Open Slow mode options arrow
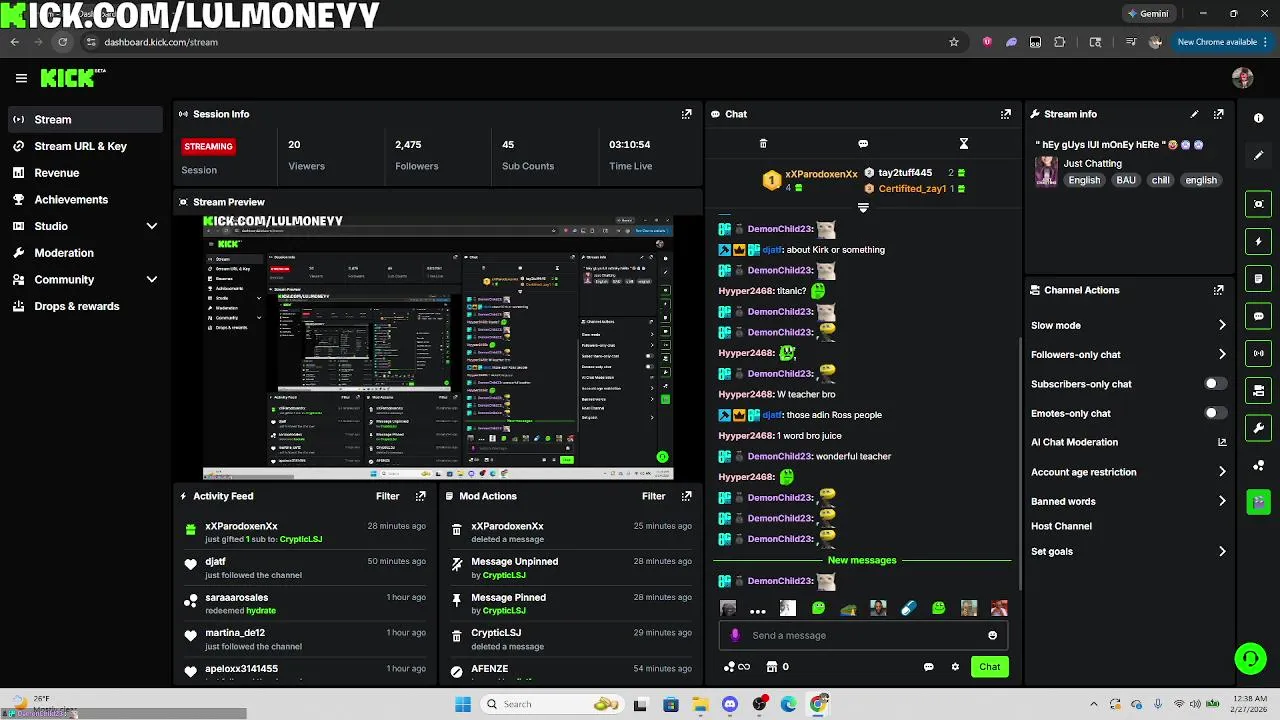Screen dimensions: 1280x720 [1221, 325]
